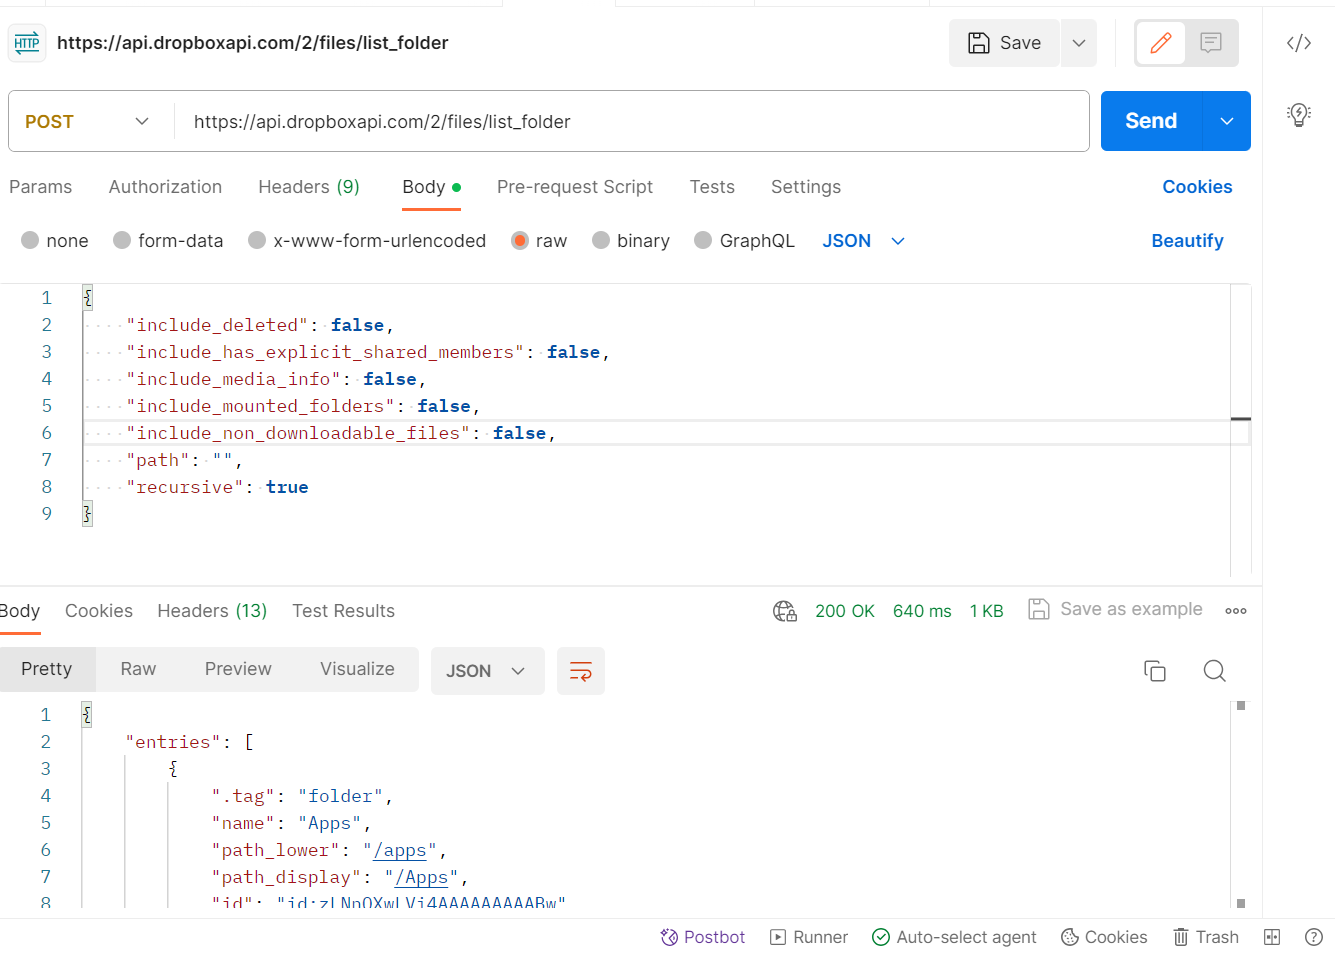Click the Auto-select agent status
The width and height of the screenshot is (1335, 955).
(x=954, y=937)
